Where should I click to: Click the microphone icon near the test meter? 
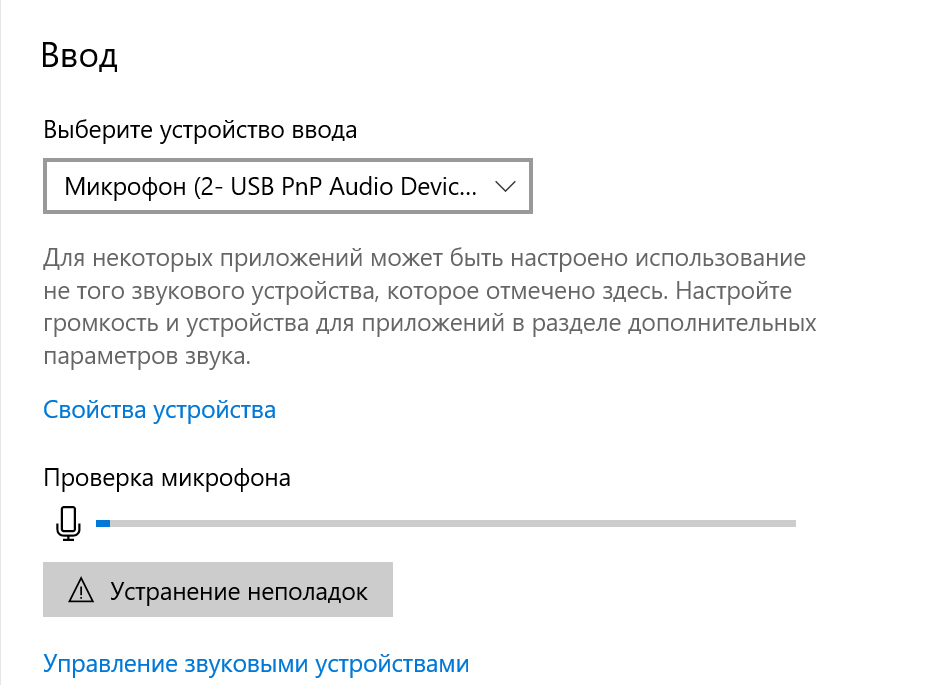pos(67,521)
